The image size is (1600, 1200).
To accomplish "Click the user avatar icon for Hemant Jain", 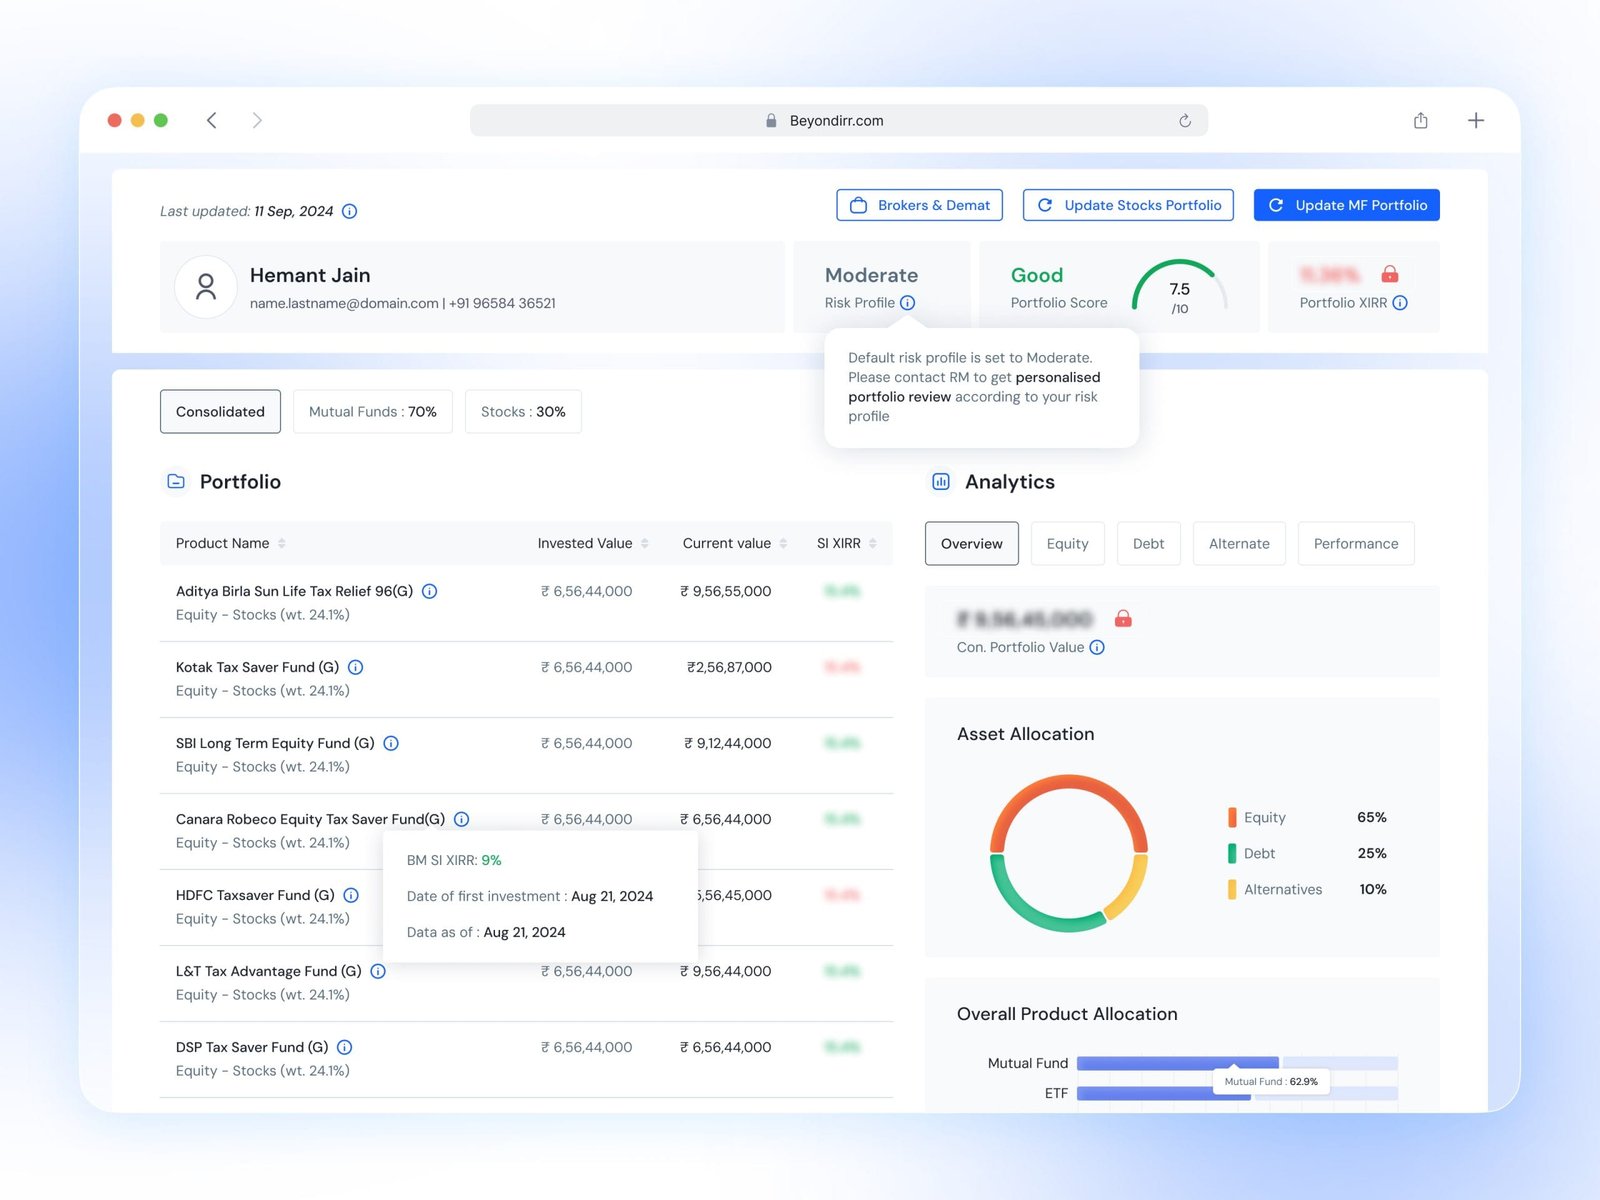I will click(206, 287).
